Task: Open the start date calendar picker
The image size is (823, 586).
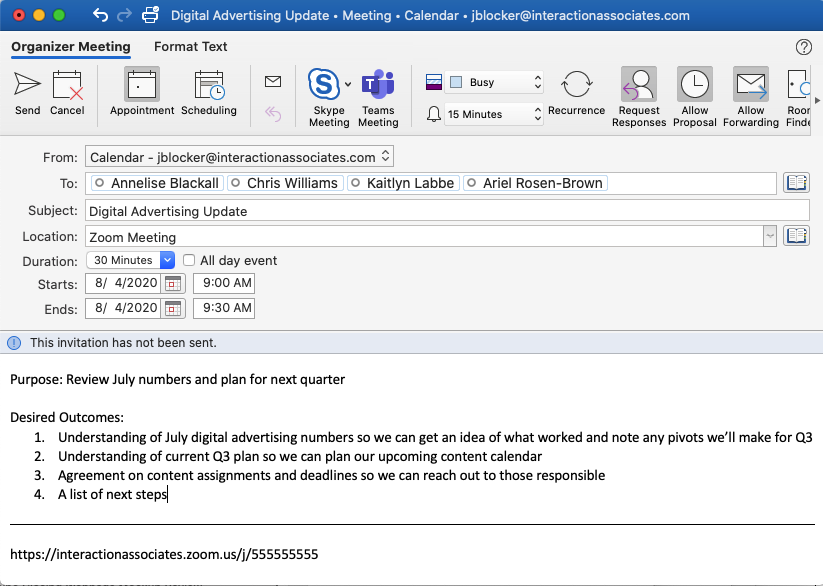Action: click(x=174, y=284)
